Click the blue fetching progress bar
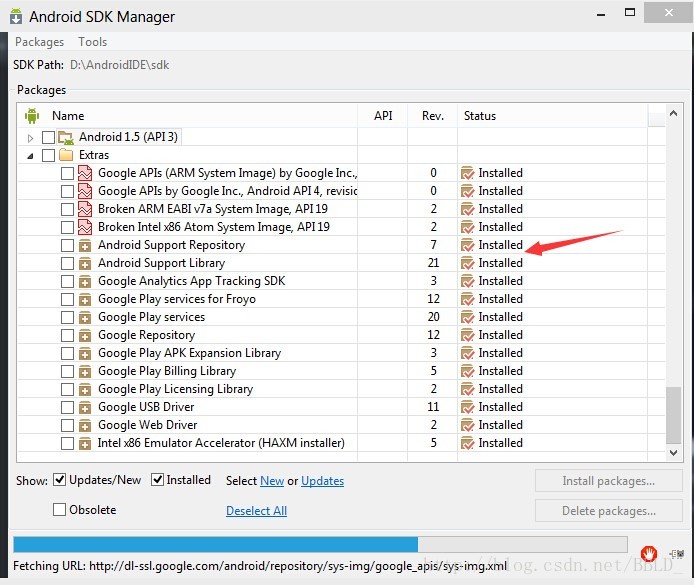Image resolution: width=694 pixels, height=585 pixels. tap(216, 544)
